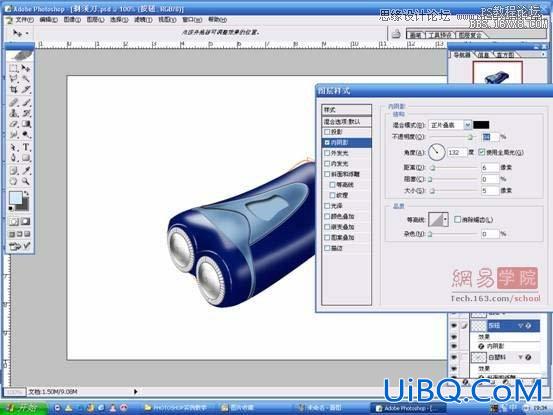Viewport: 553px width, 415px height.
Task: Select the Clone Stamp tool
Action: click(x=14, y=113)
